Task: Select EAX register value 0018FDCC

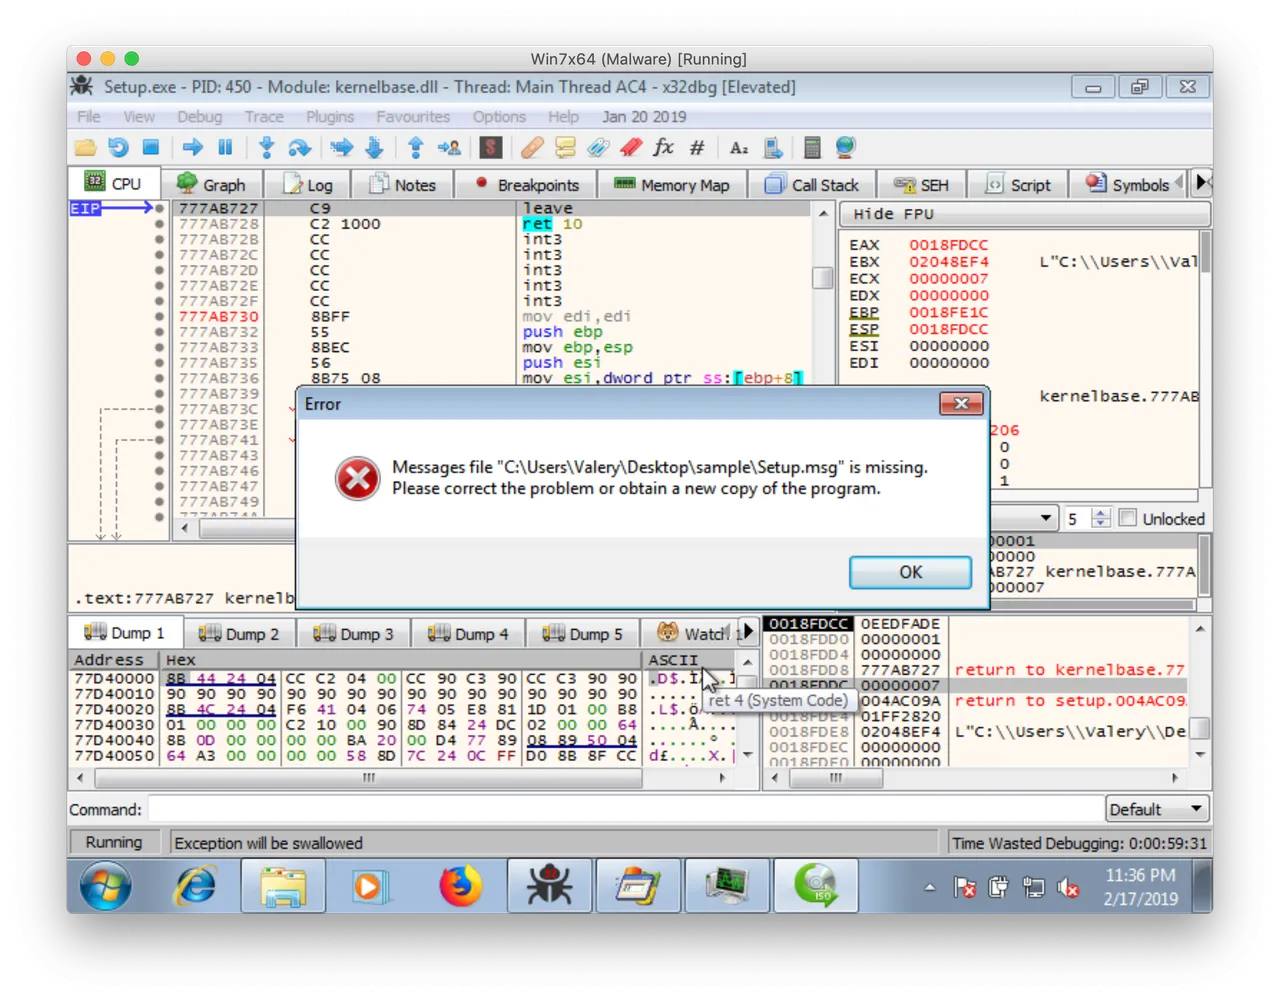Action: click(x=948, y=245)
